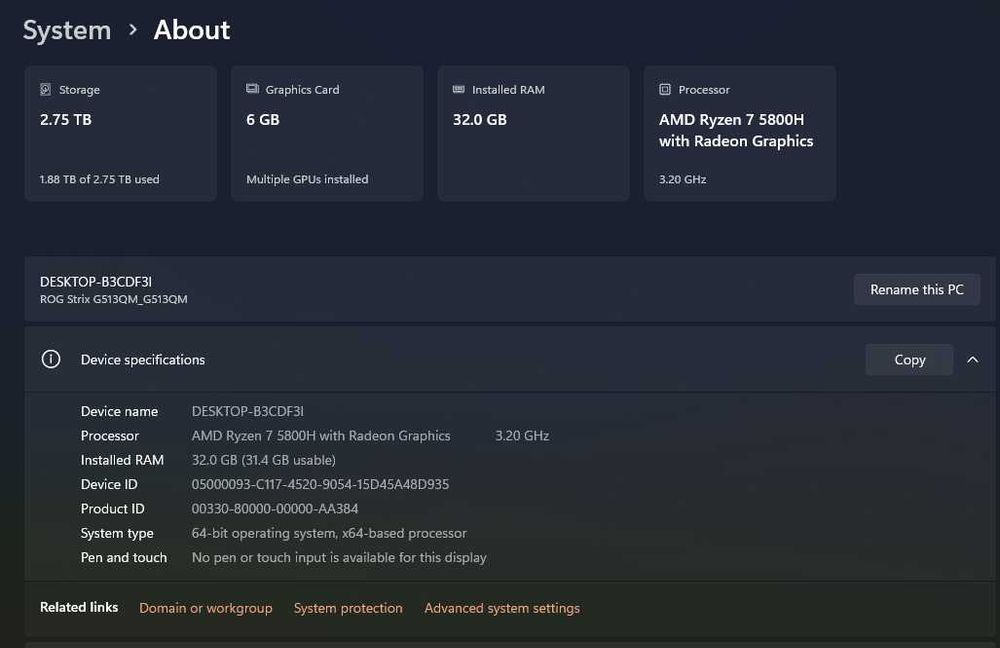Select '3.20 GHz' in Processor card
1000x648 pixels.
tap(682, 179)
